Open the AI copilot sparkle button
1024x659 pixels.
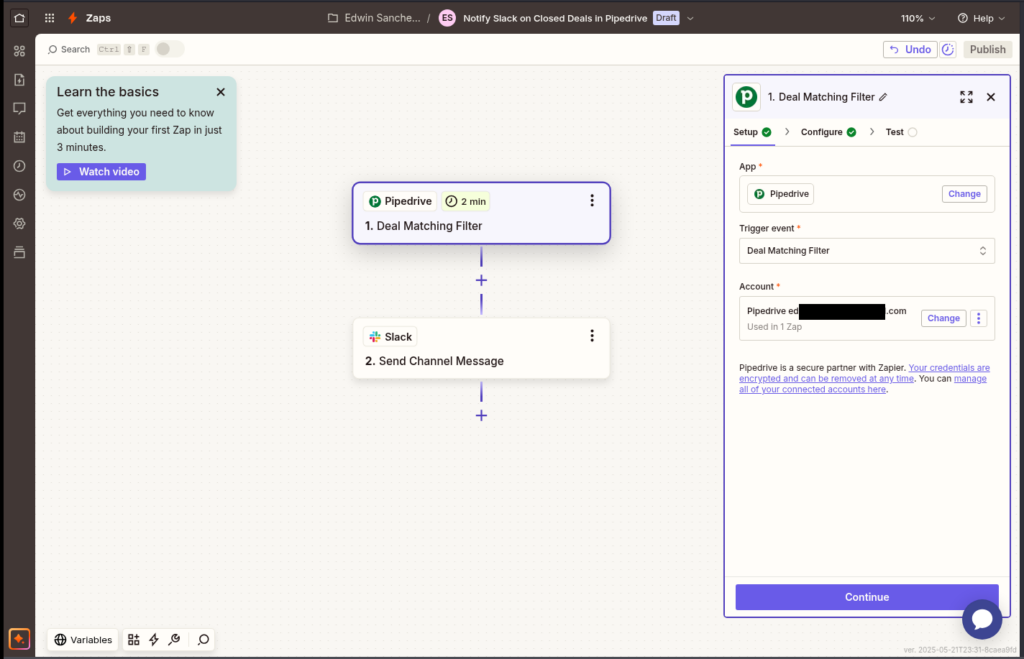[20, 639]
